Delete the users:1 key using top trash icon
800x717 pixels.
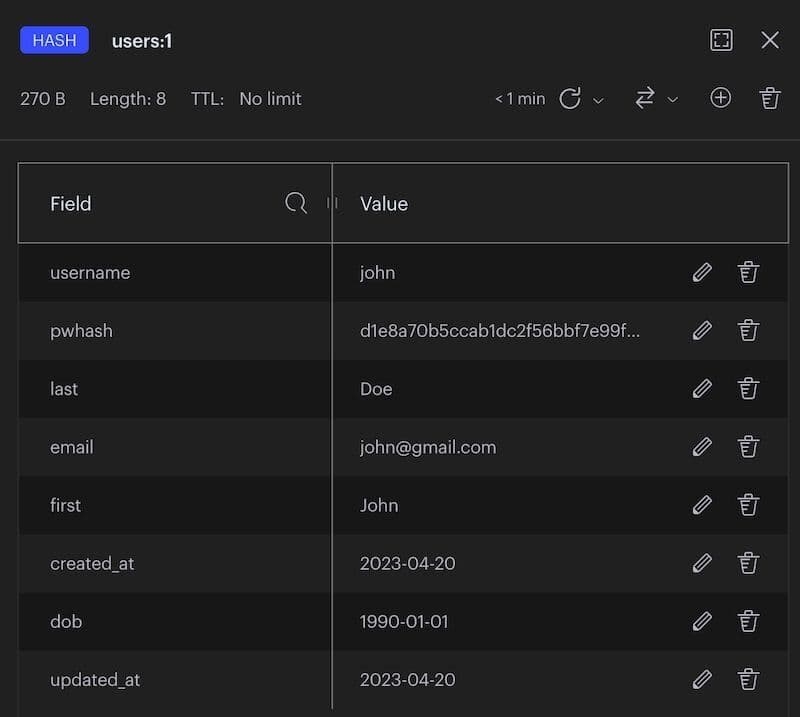coord(769,98)
